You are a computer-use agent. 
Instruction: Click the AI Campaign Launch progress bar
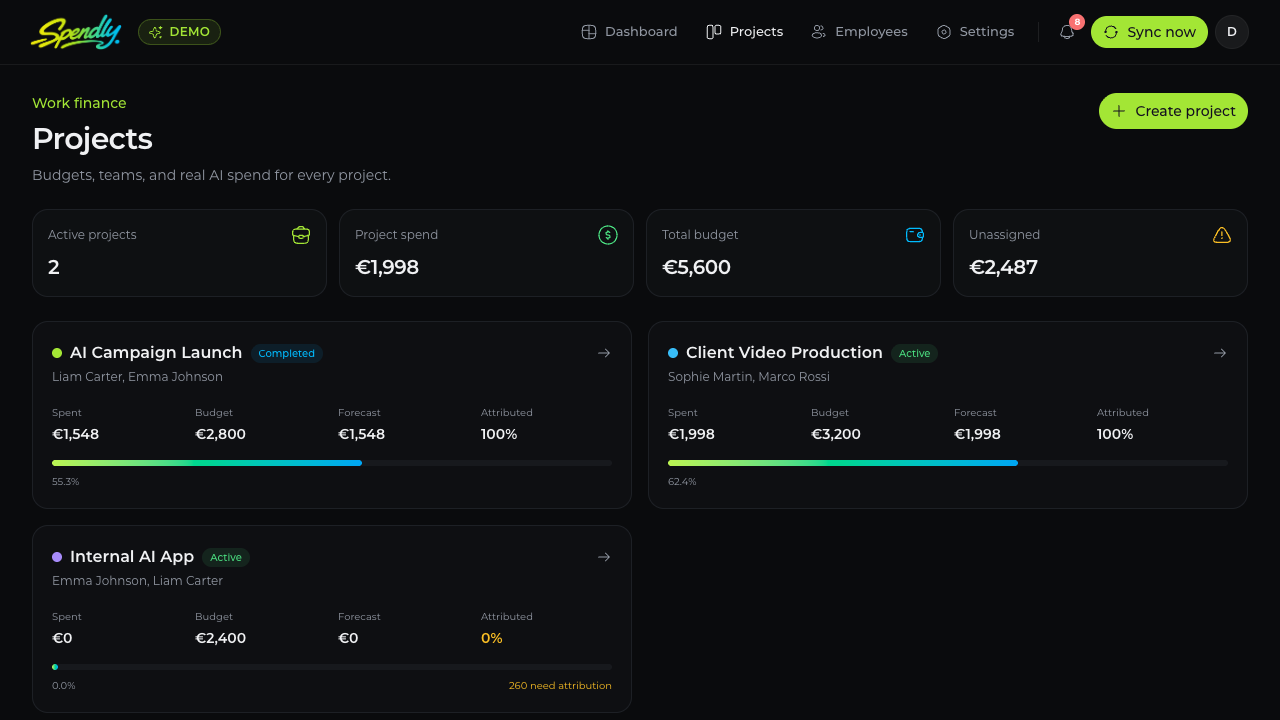pyautogui.click(x=332, y=463)
